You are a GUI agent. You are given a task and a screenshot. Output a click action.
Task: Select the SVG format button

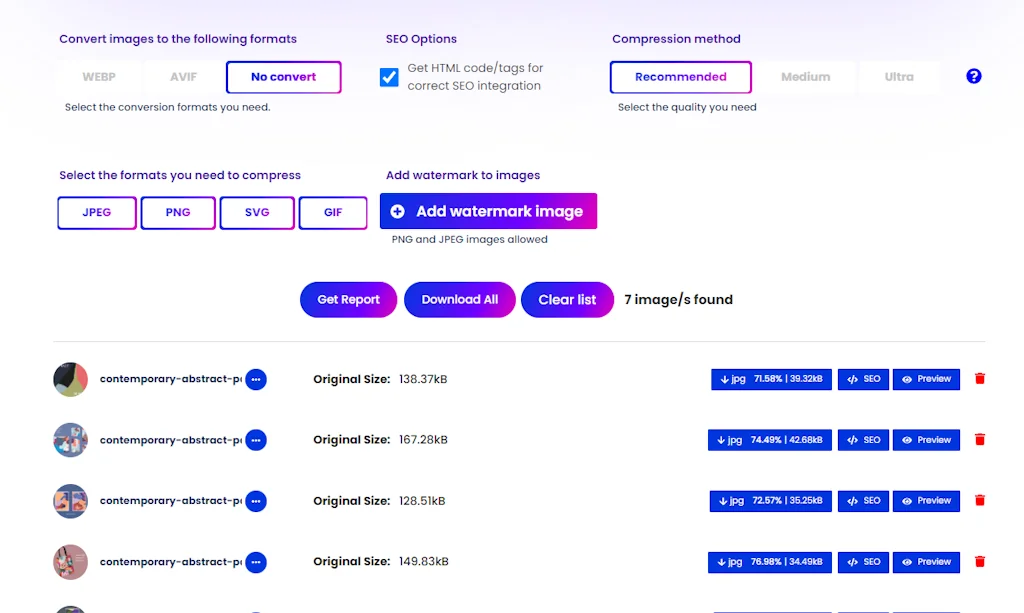click(256, 212)
